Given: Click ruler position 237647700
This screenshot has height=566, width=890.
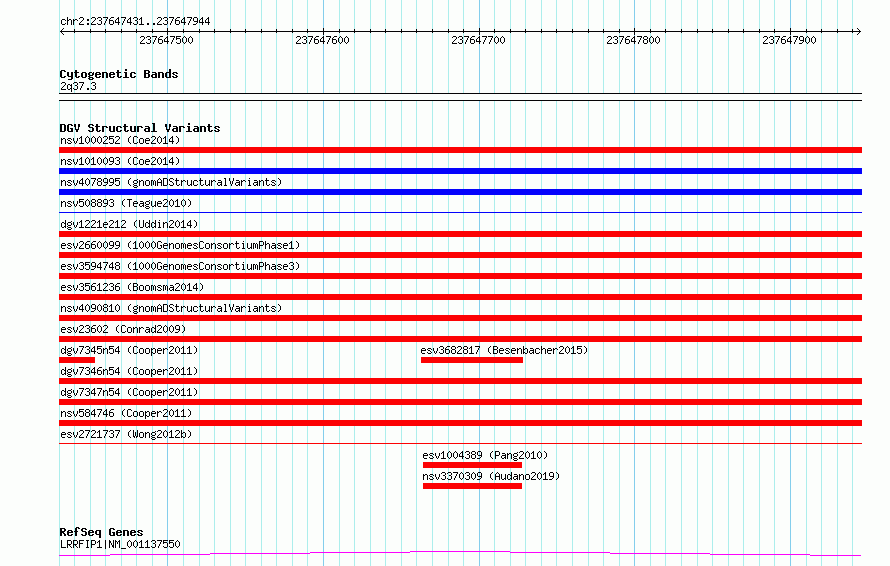Looking at the screenshot, I should (x=478, y=40).
